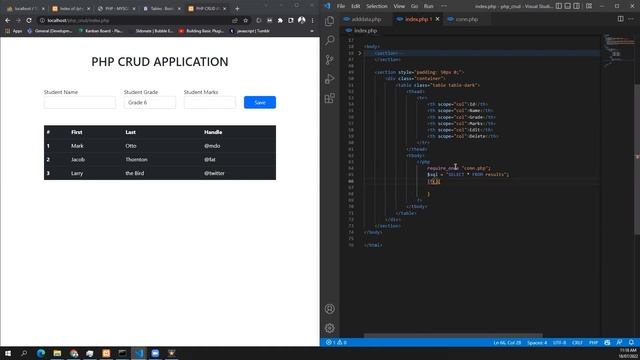
Task: Click the VS Code editor vertical scrollbar
Action: (x=638, y=159)
